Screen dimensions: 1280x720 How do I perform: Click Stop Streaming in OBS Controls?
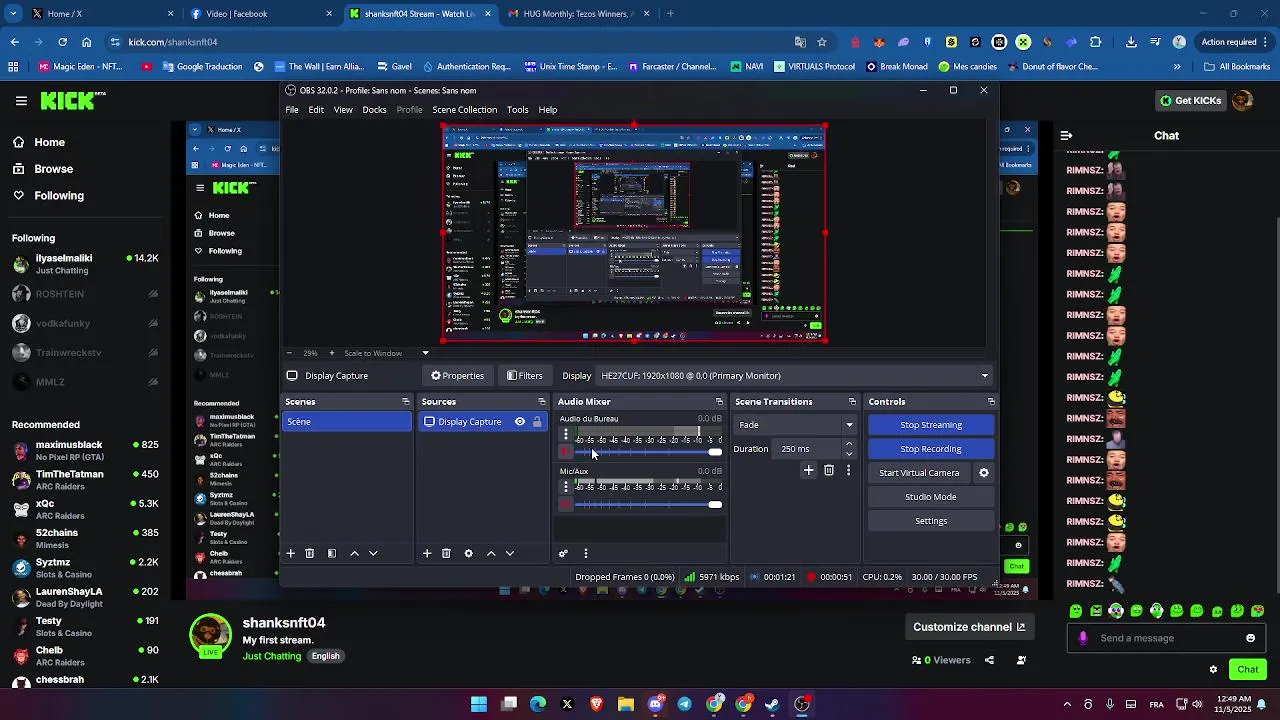coord(931,425)
